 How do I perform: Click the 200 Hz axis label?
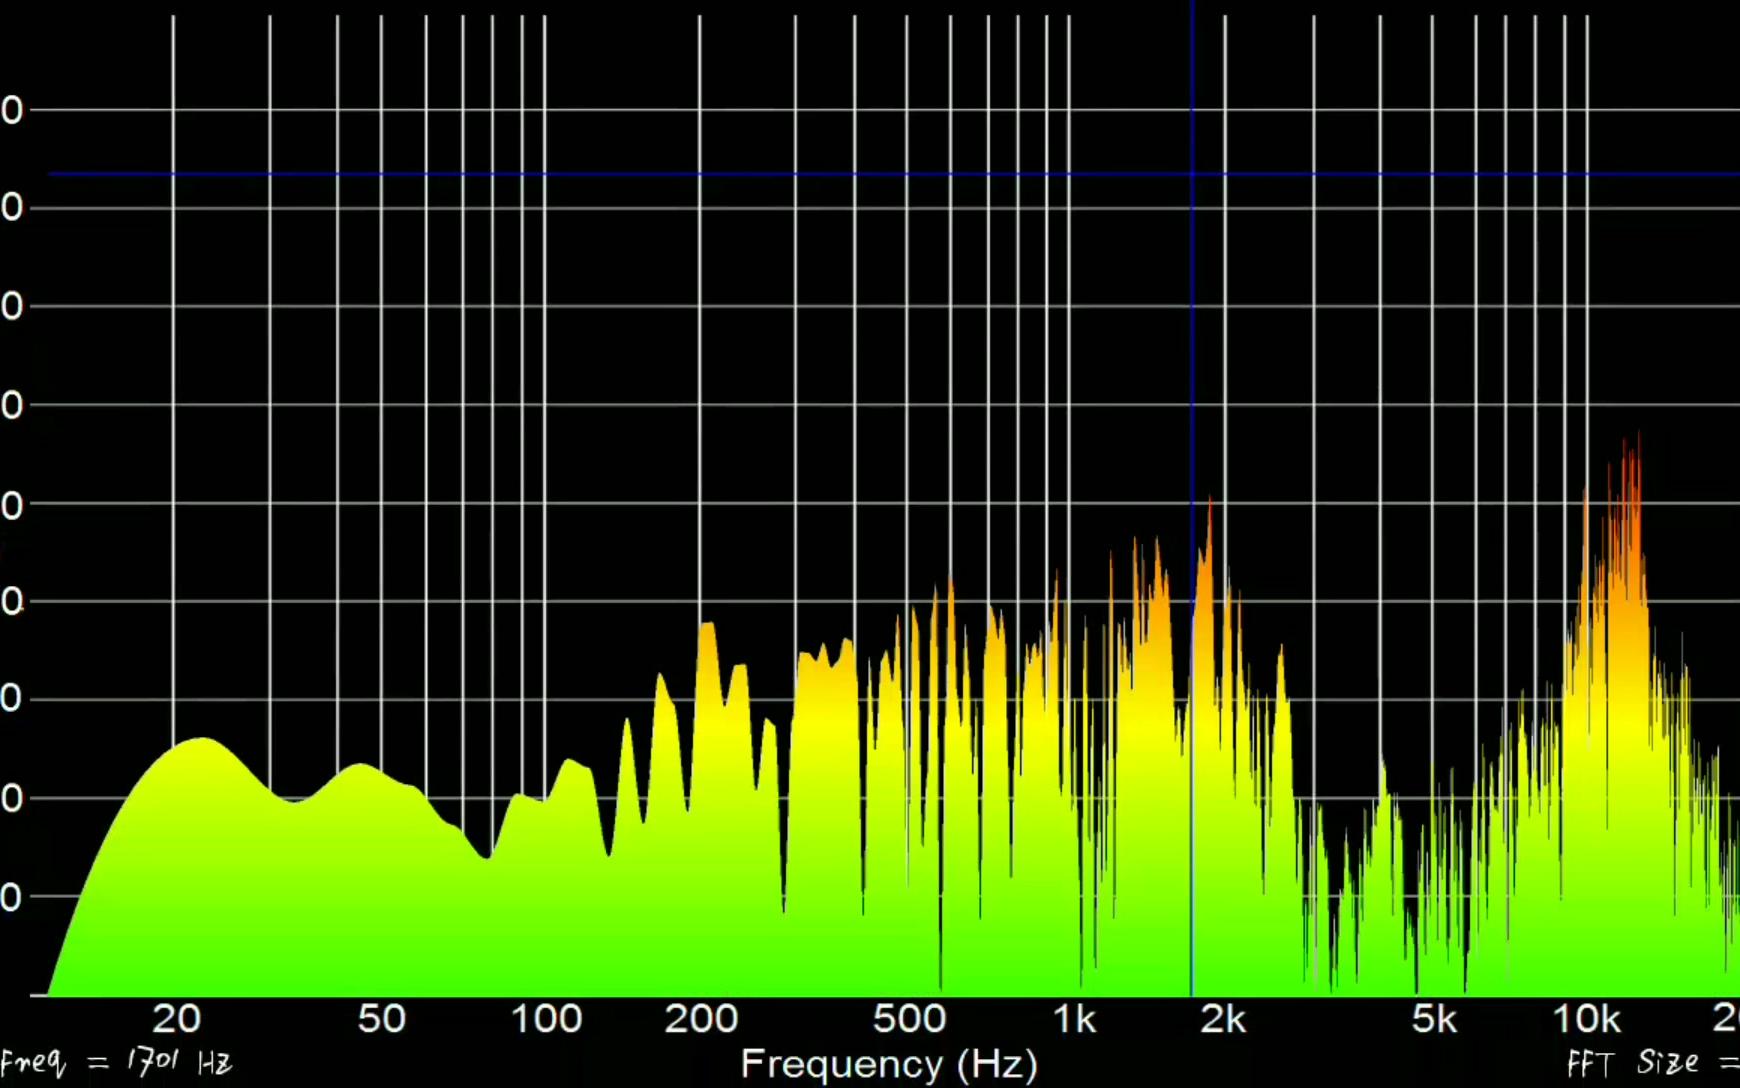tap(701, 1019)
